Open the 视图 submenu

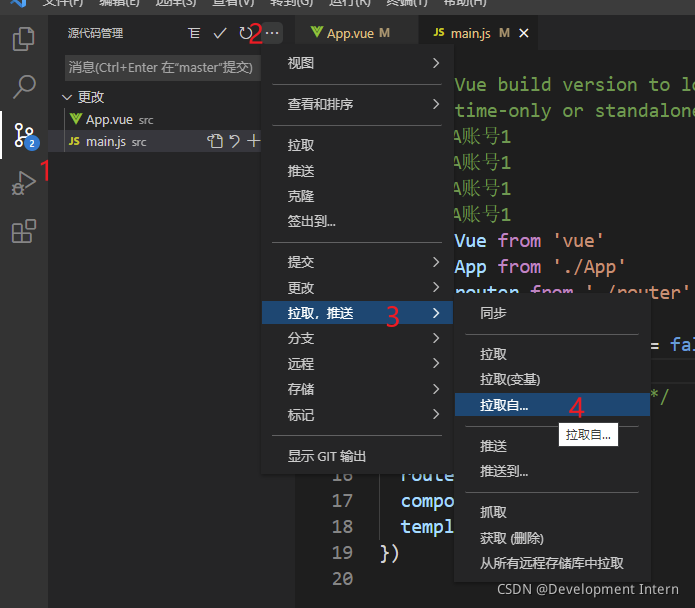coord(357,63)
